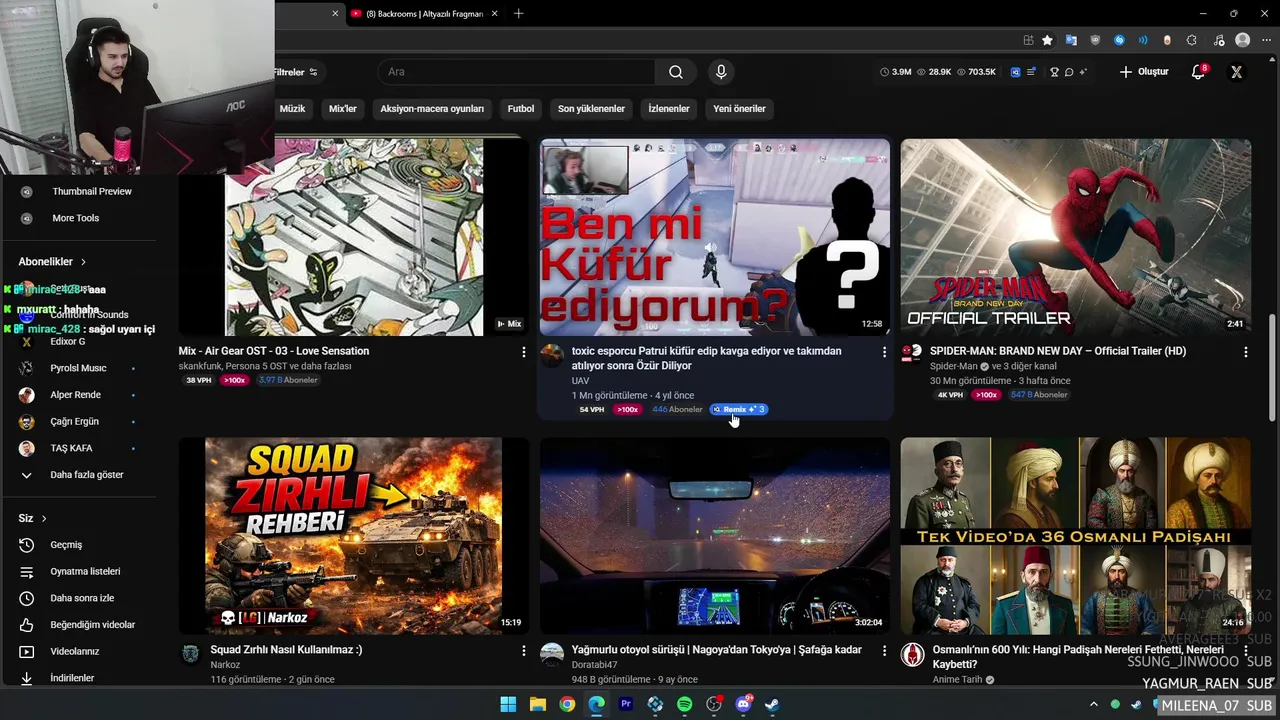The image size is (1280, 720).
Task: Open the notifications bell
Action: (x=1198, y=72)
